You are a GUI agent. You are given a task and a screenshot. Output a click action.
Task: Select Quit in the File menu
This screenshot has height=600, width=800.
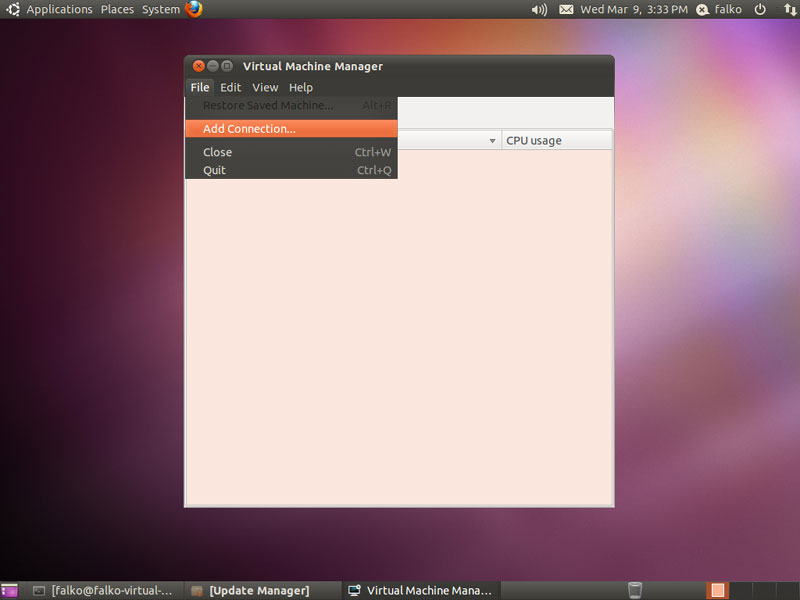[291, 170]
